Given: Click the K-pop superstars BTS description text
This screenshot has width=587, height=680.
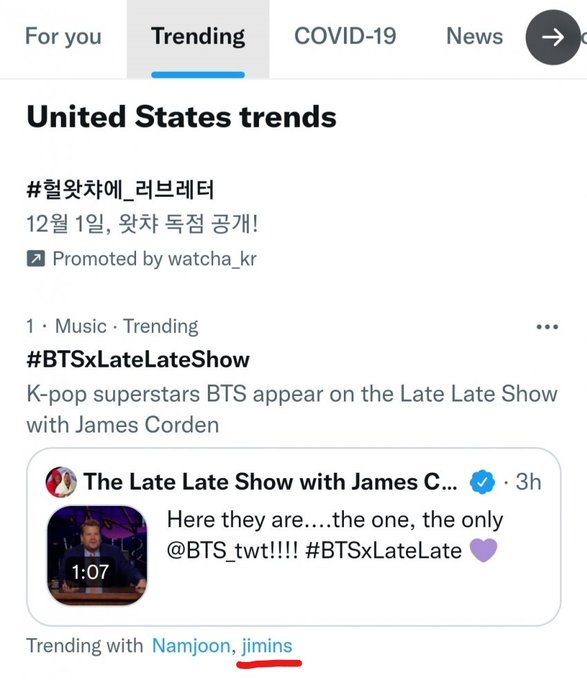Looking at the screenshot, I should (292, 409).
